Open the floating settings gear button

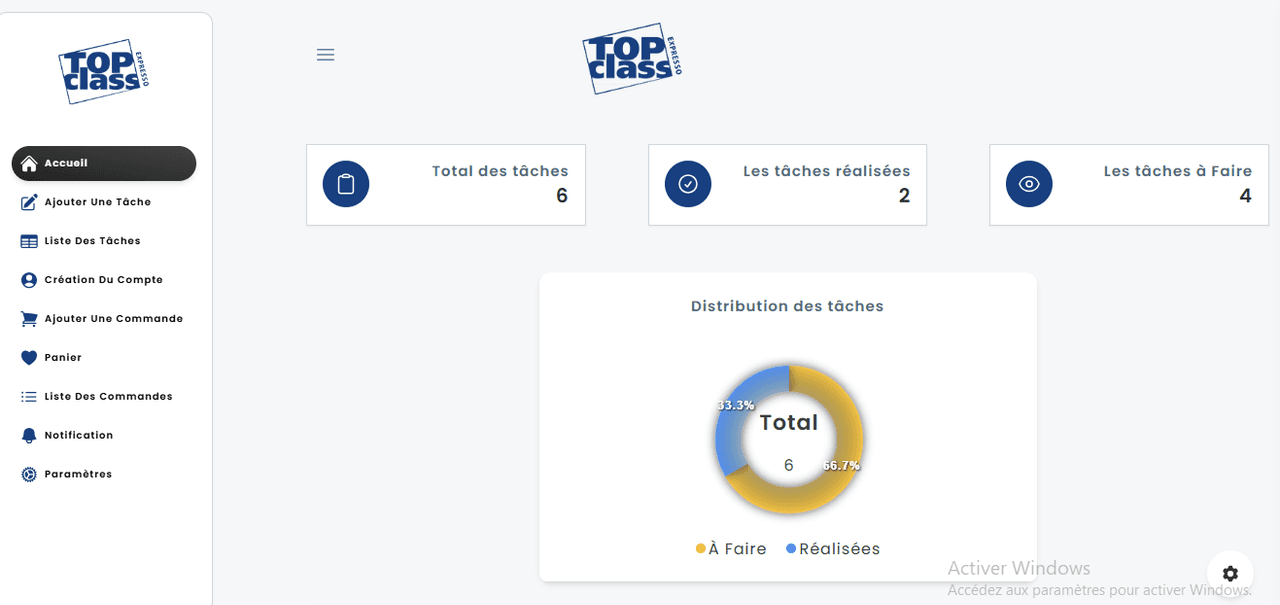pos(1230,574)
